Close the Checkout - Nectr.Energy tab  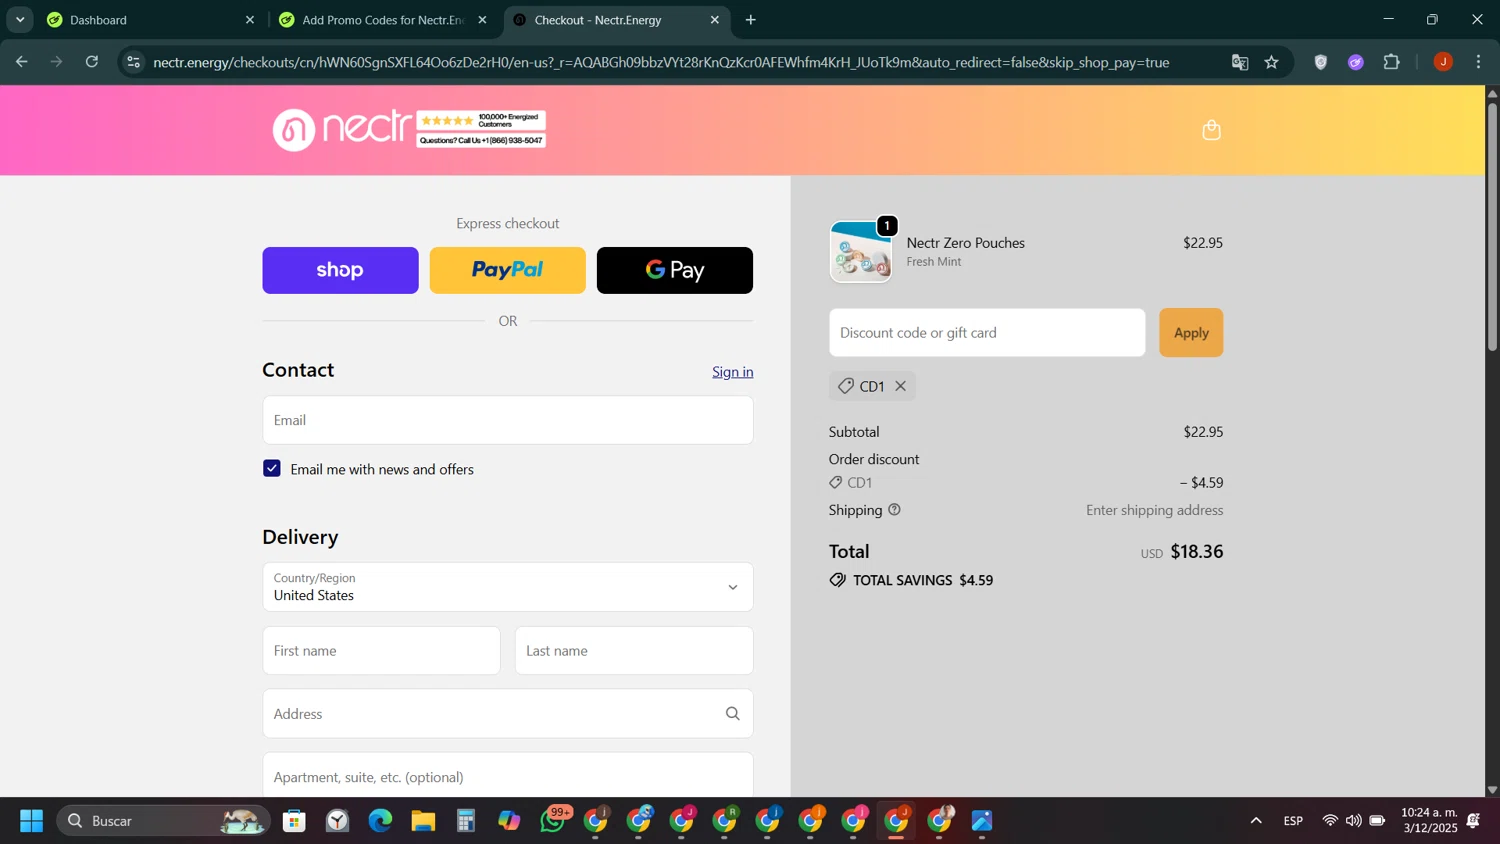pos(714,20)
